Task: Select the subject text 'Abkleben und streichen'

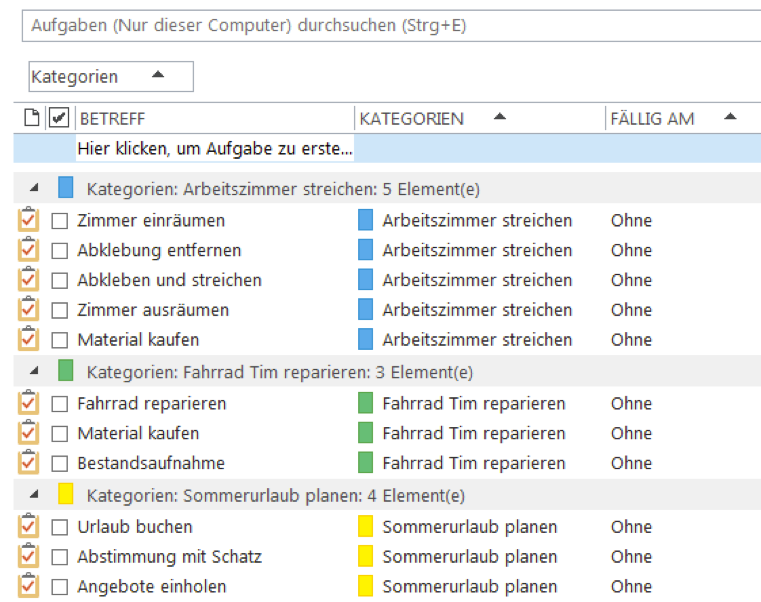Action: click(169, 280)
